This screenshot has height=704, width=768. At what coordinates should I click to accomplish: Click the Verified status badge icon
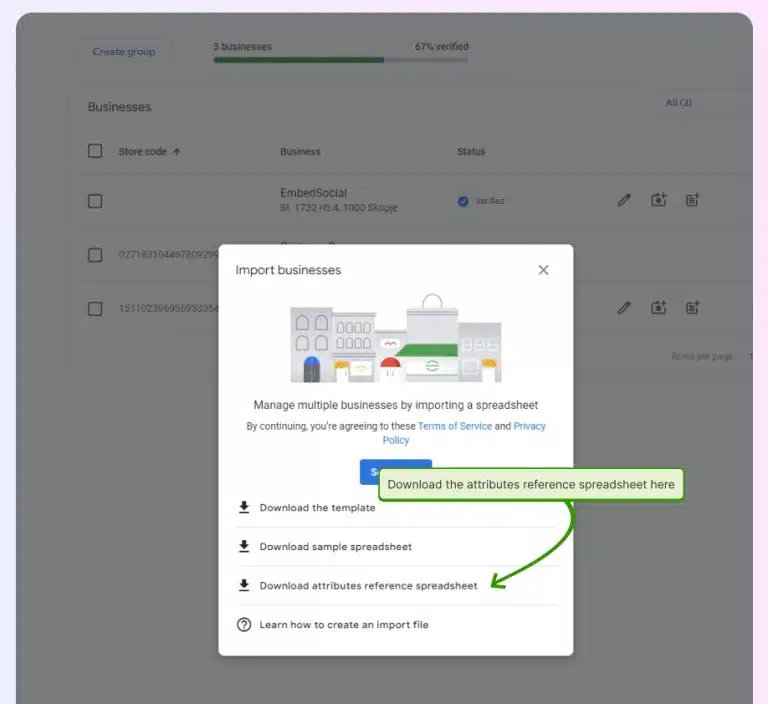pos(463,201)
